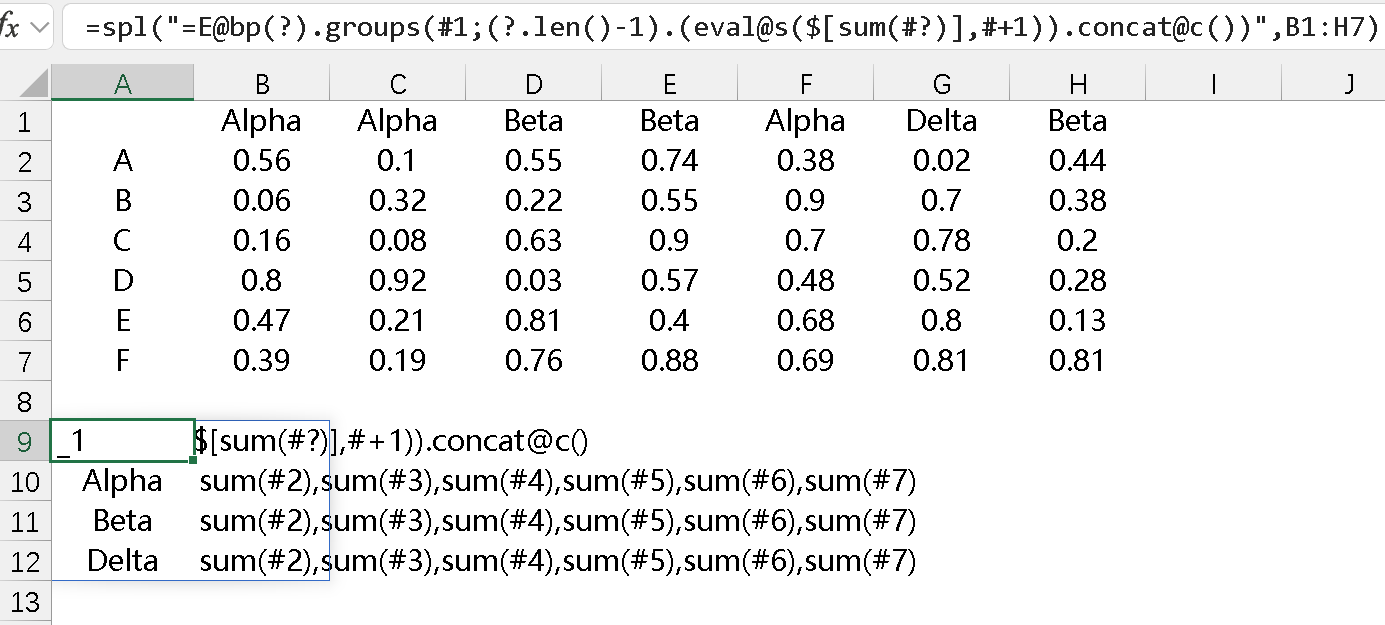Click the Delta header cell in row 1
The image size is (1385, 625).
(941, 122)
